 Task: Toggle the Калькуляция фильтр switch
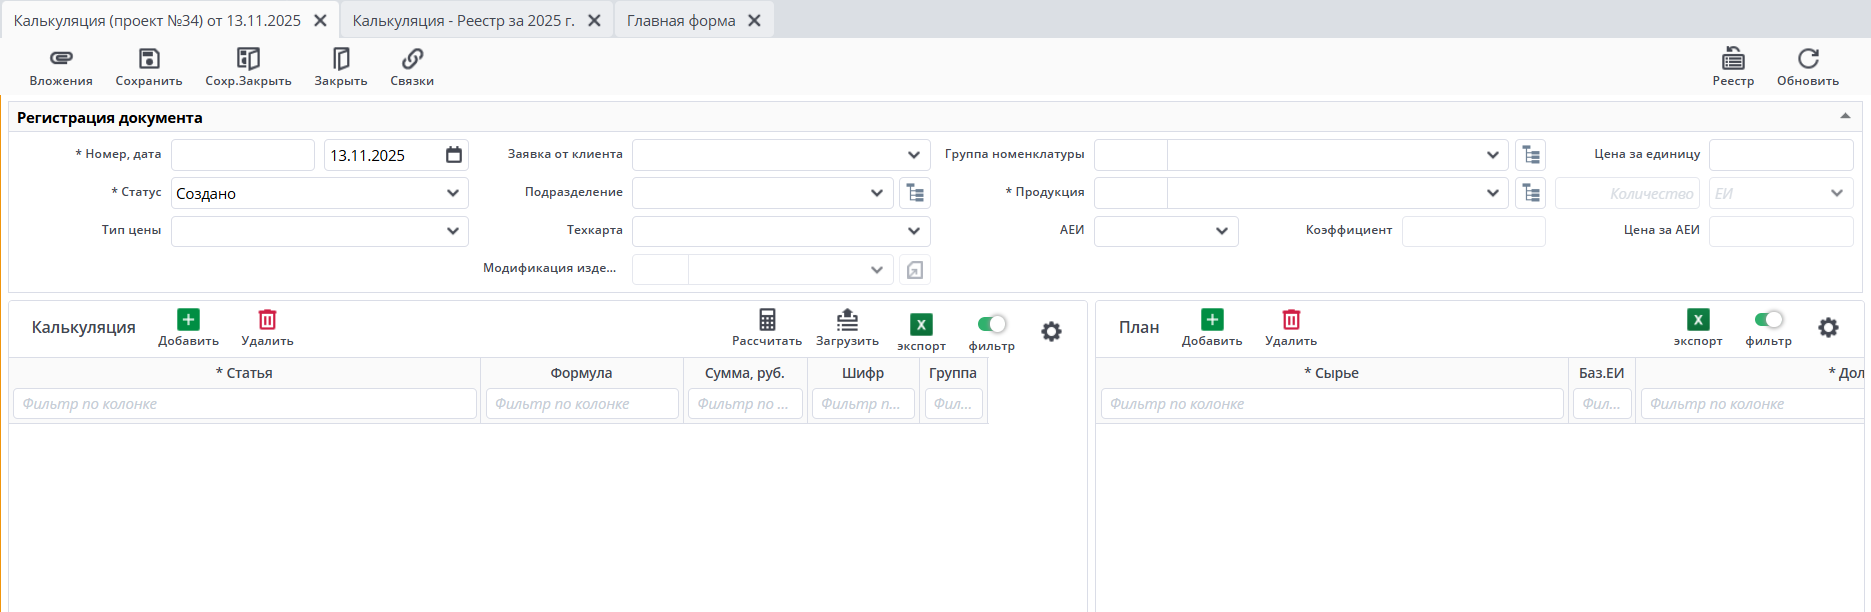click(x=992, y=324)
